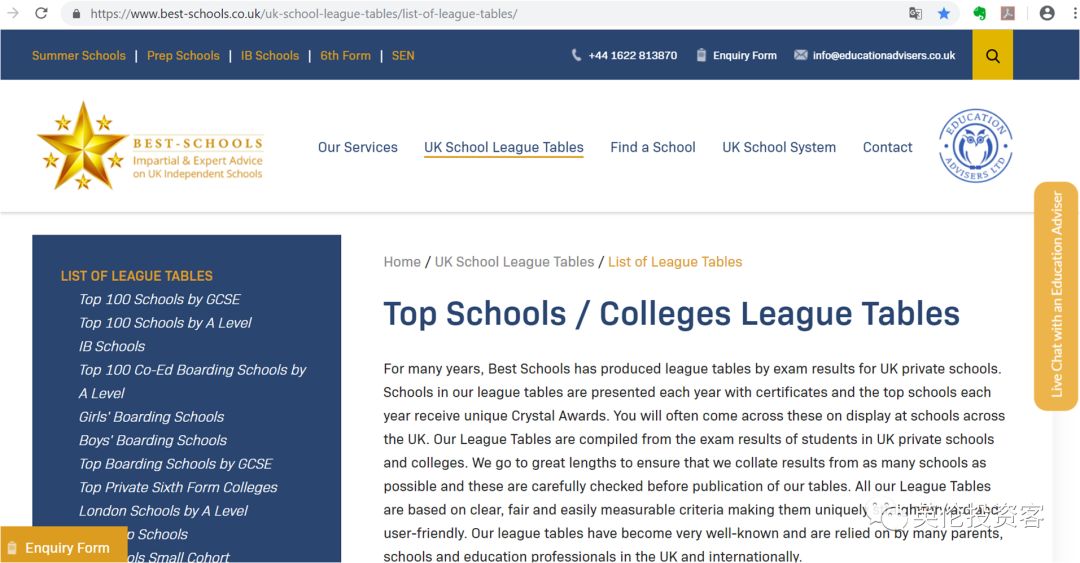Click UK School League Tables breadcrumb

click(514, 262)
